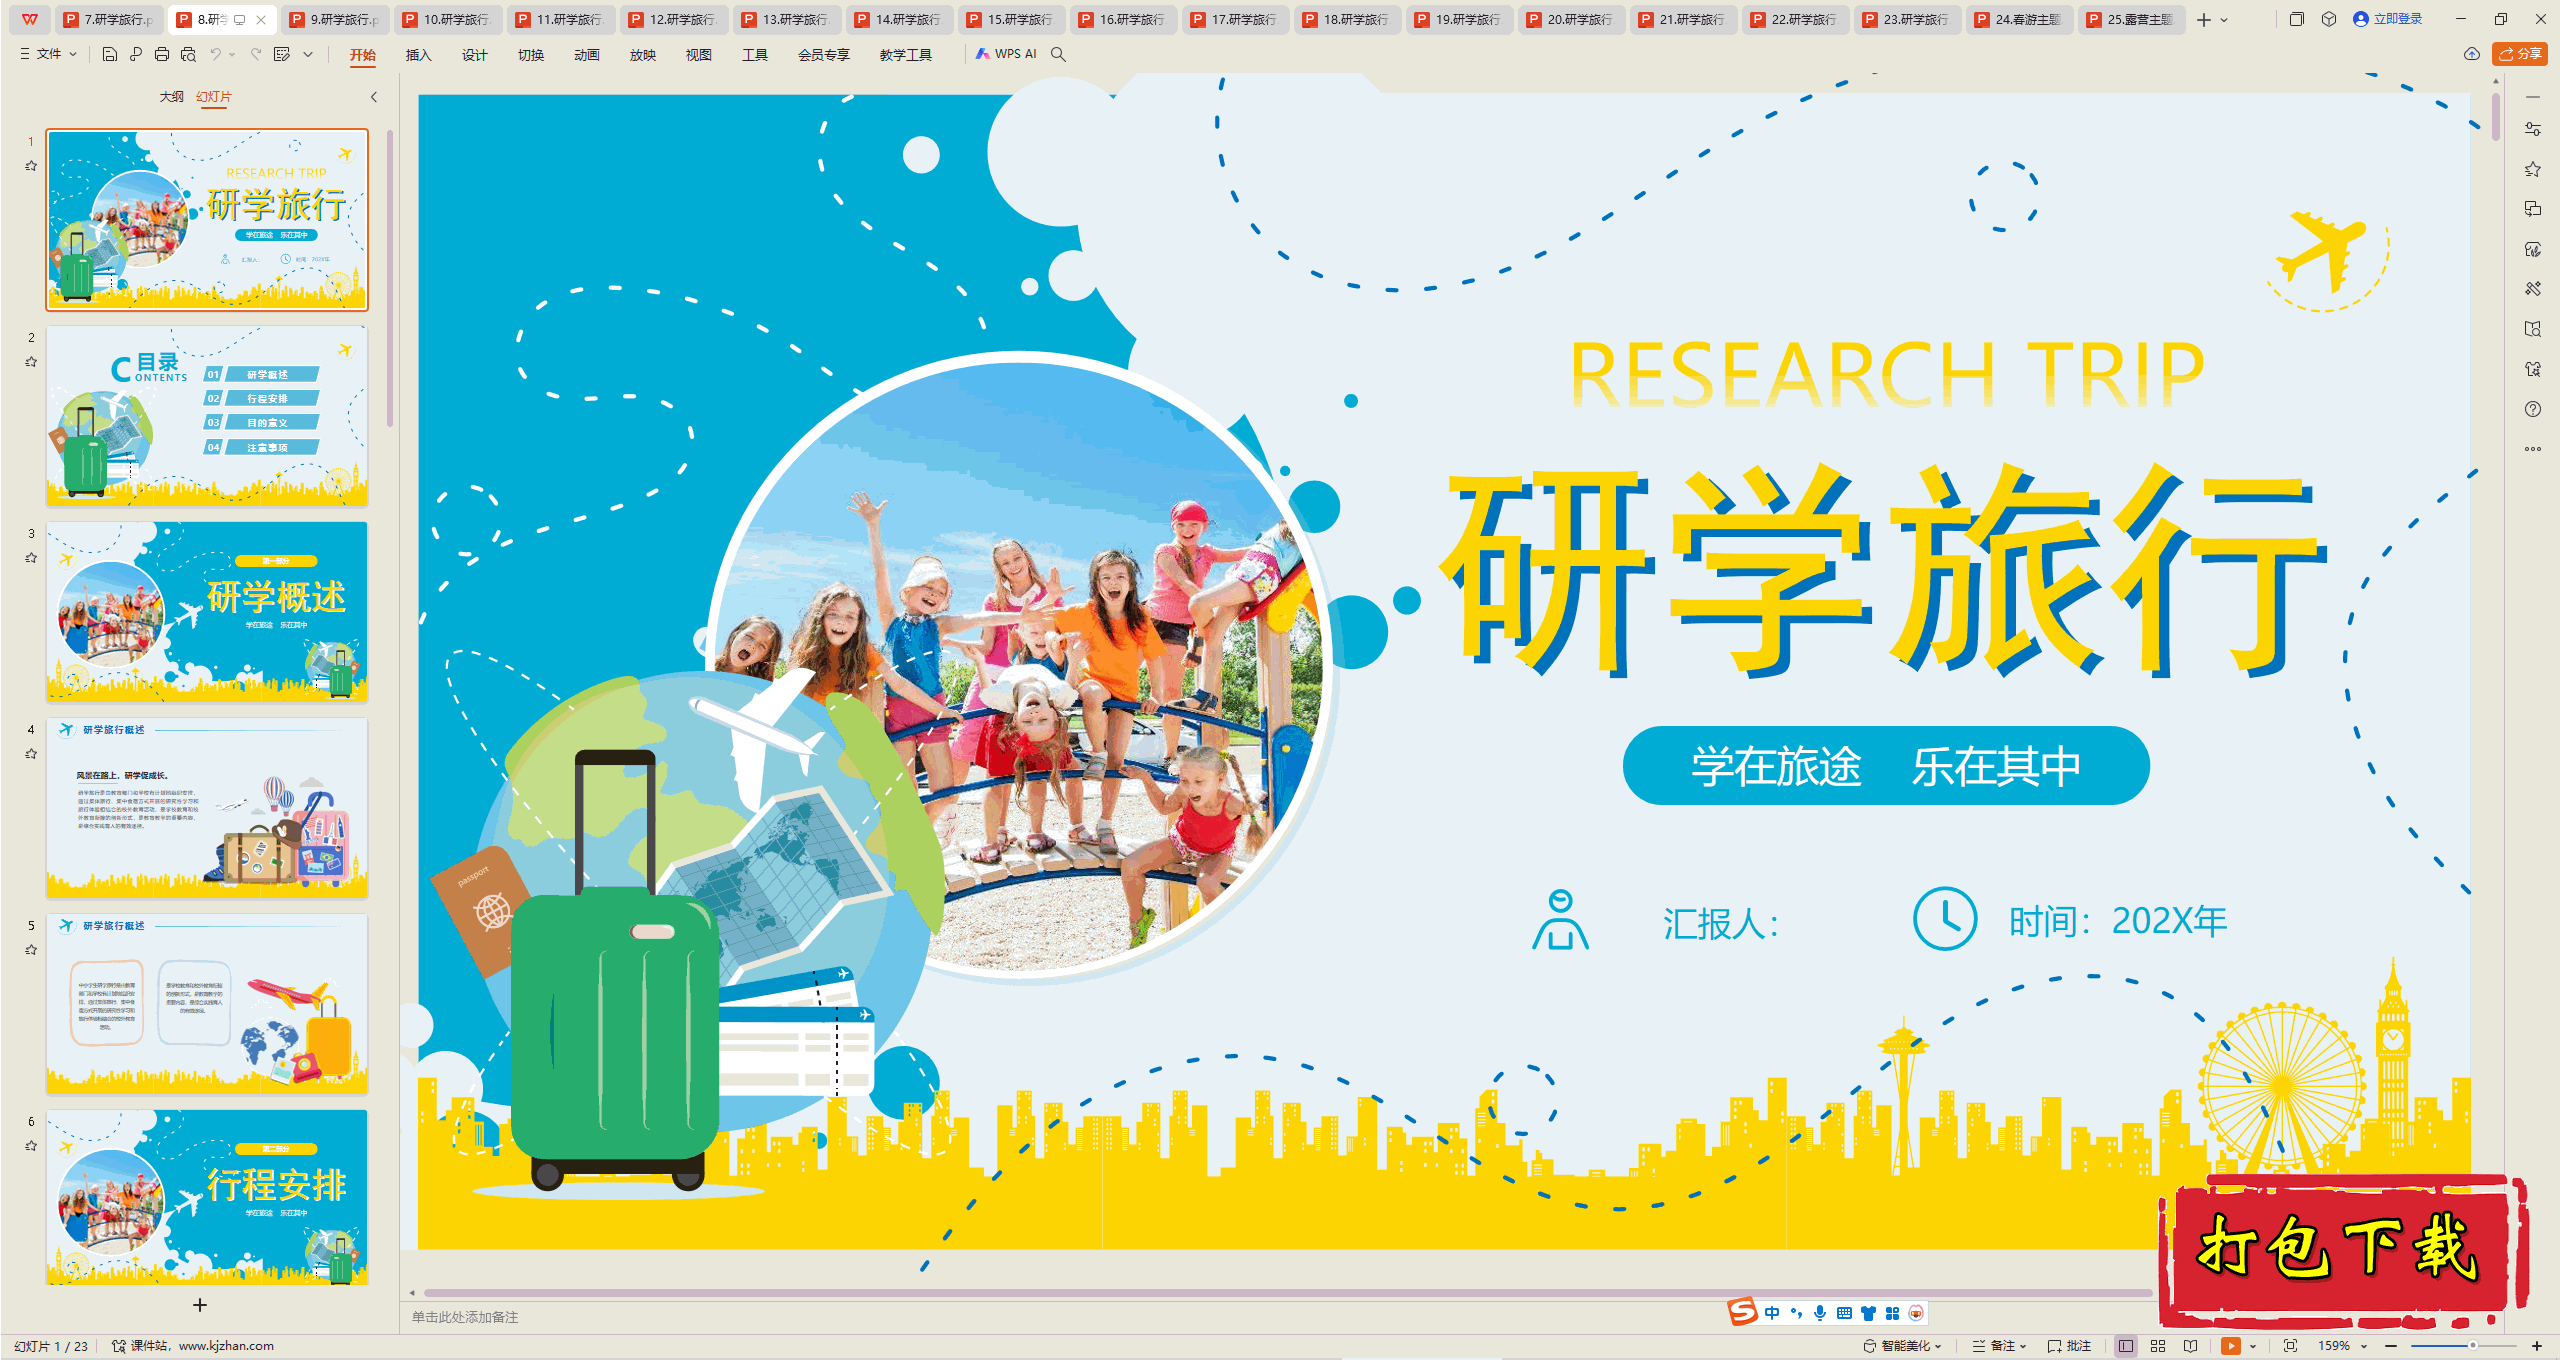
Task: Open WPS AI assistant
Action: pyautogui.click(x=1006, y=54)
